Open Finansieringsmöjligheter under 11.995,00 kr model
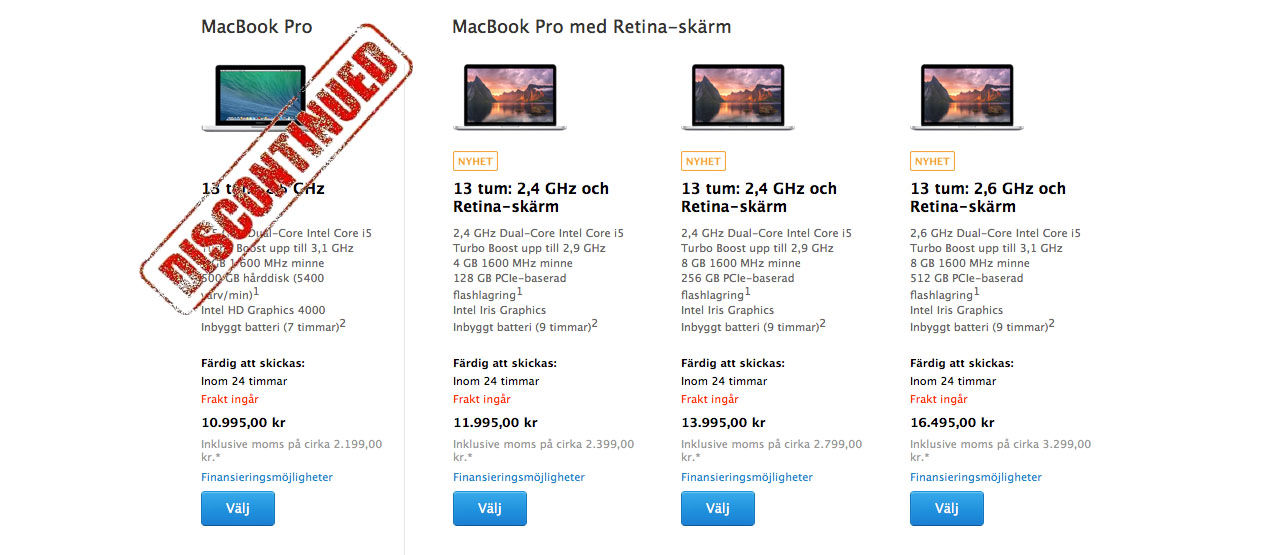 click(519, 477)
